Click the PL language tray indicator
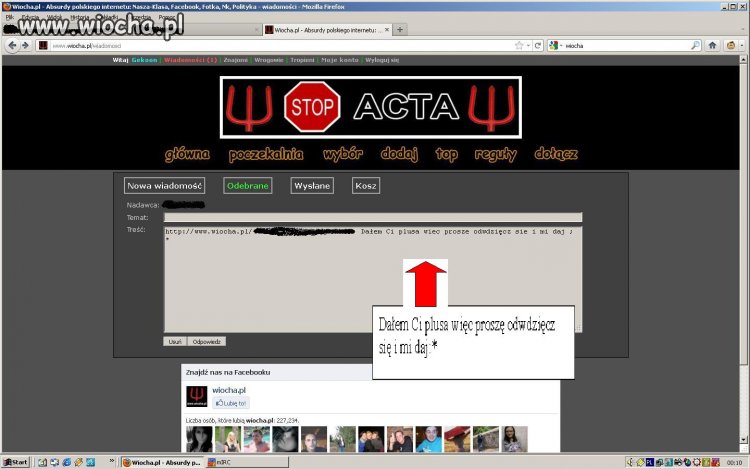This screenshot has height=469, width=750. pyautogui.click(x=650, y=462)
